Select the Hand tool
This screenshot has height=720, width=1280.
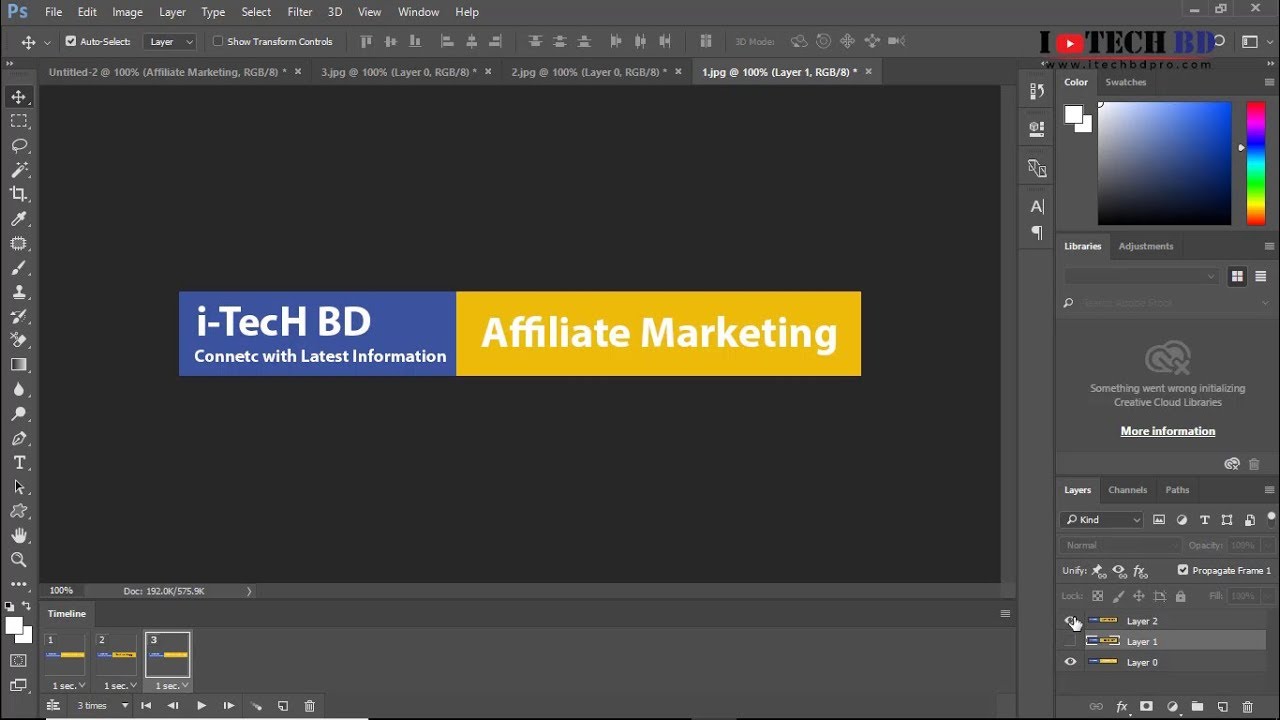(x=19, y=536)
